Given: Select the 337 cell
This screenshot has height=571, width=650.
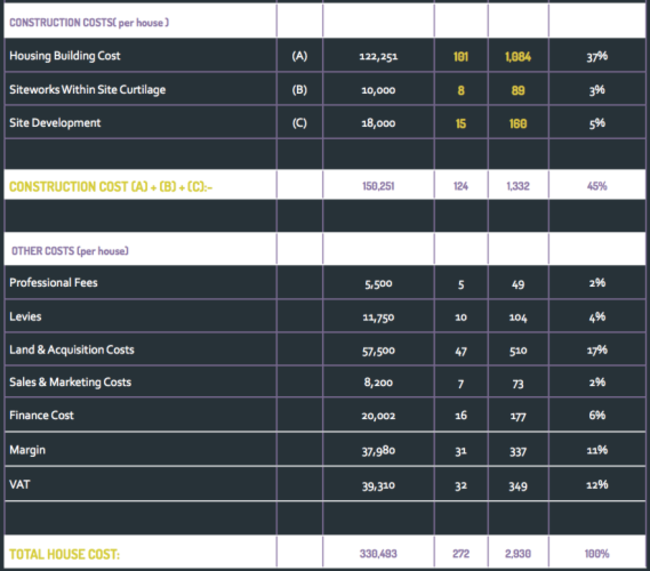Looking at the screenshot, I should click(x=518, y=452).
